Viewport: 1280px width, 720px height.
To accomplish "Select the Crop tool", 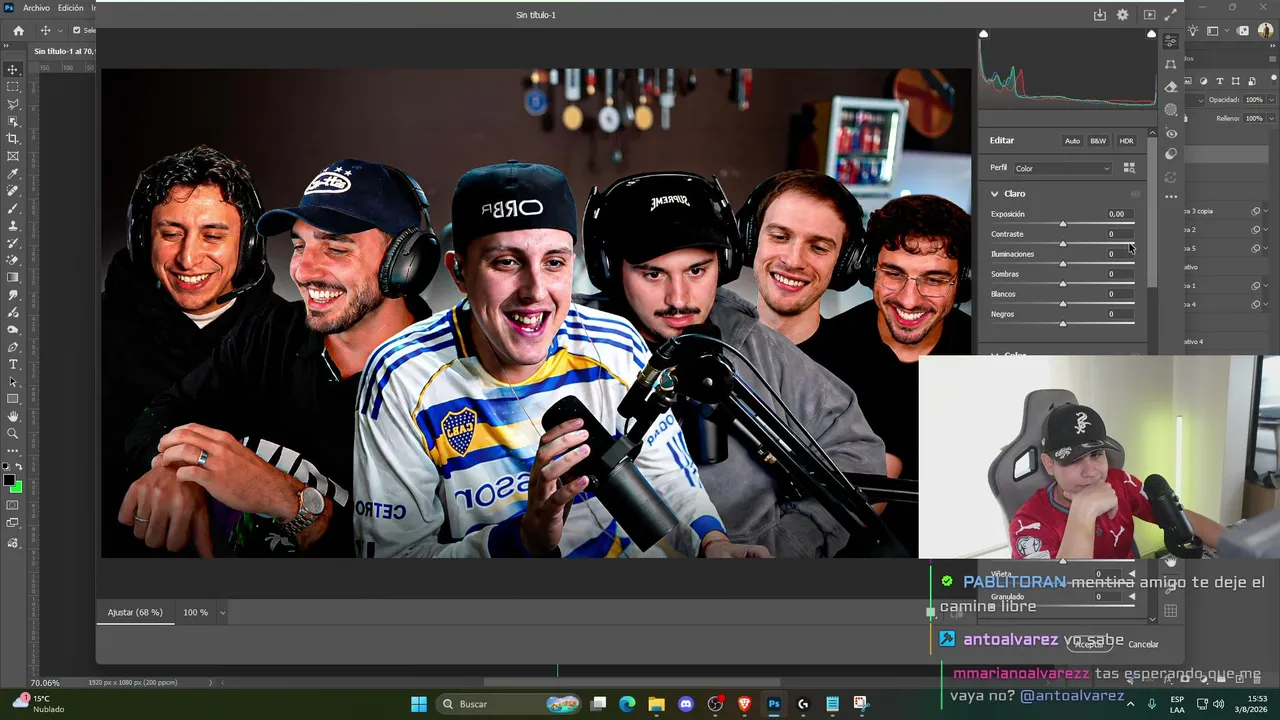I will coord(13,139).
